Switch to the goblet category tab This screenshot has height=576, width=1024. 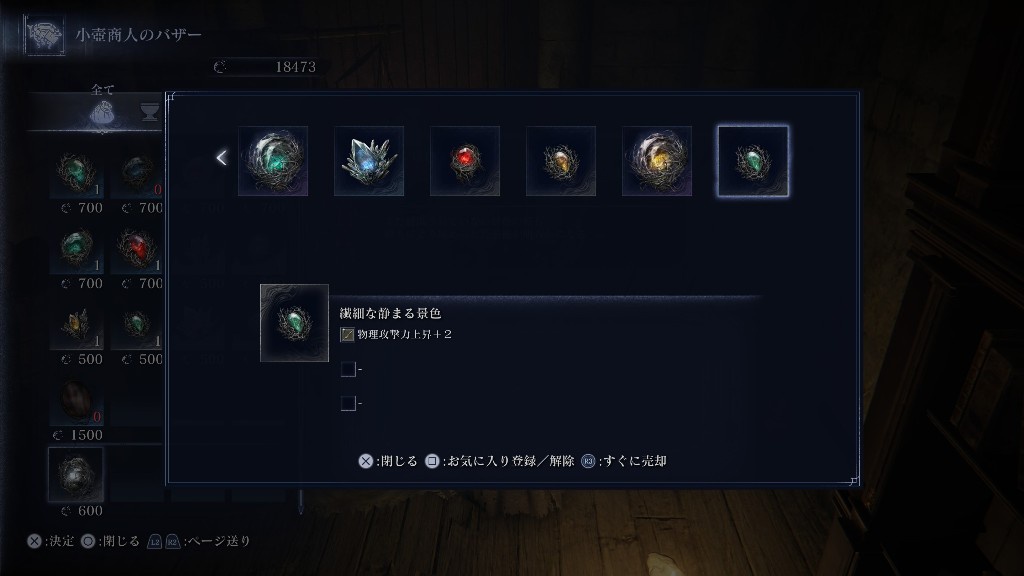(x=150, y=112)
